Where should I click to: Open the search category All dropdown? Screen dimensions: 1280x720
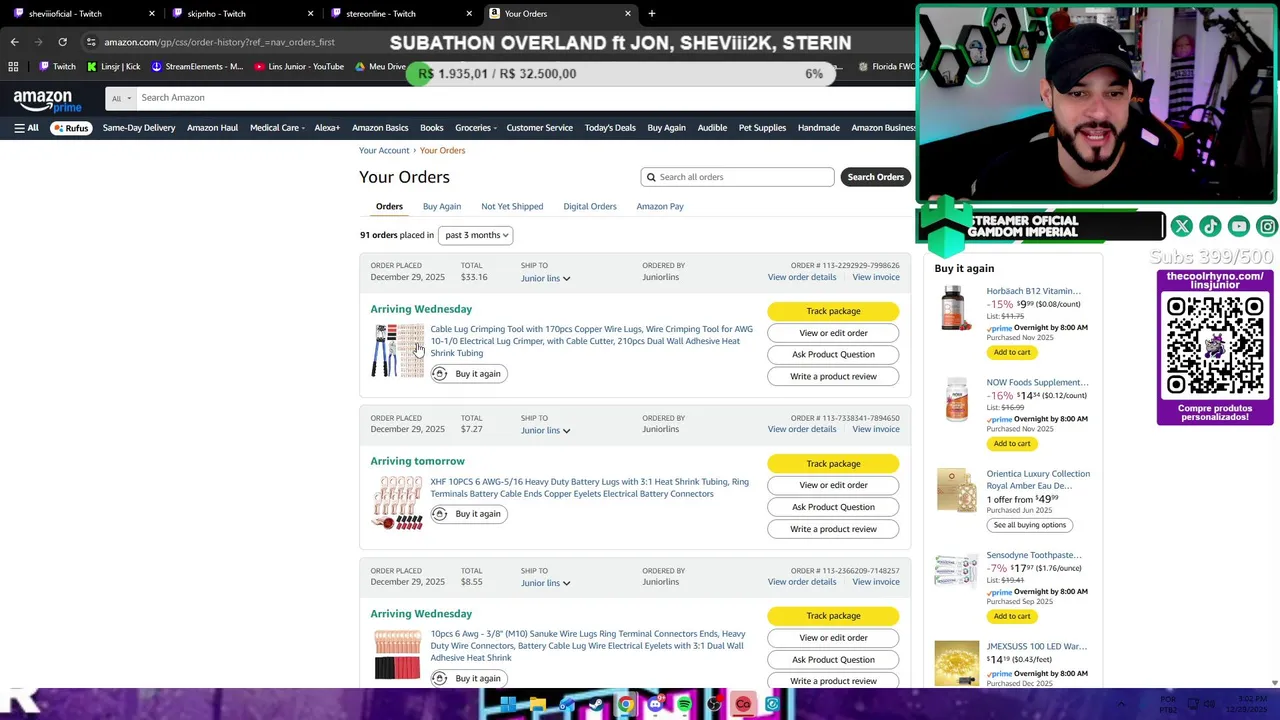click(120, 98)
